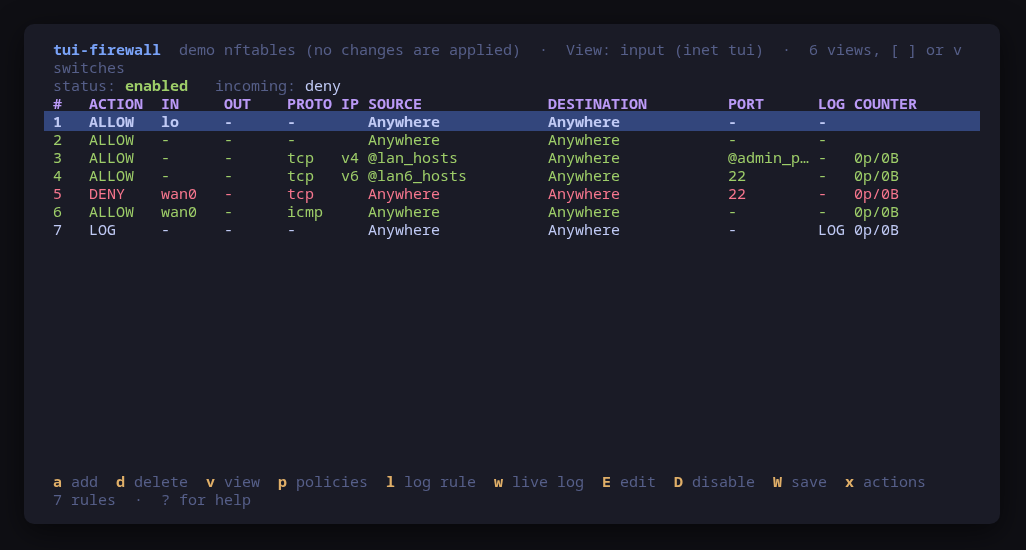The image size is (1026, 550).
Task: Click rule 5 port 22 cell
Action: click(737, 194)
